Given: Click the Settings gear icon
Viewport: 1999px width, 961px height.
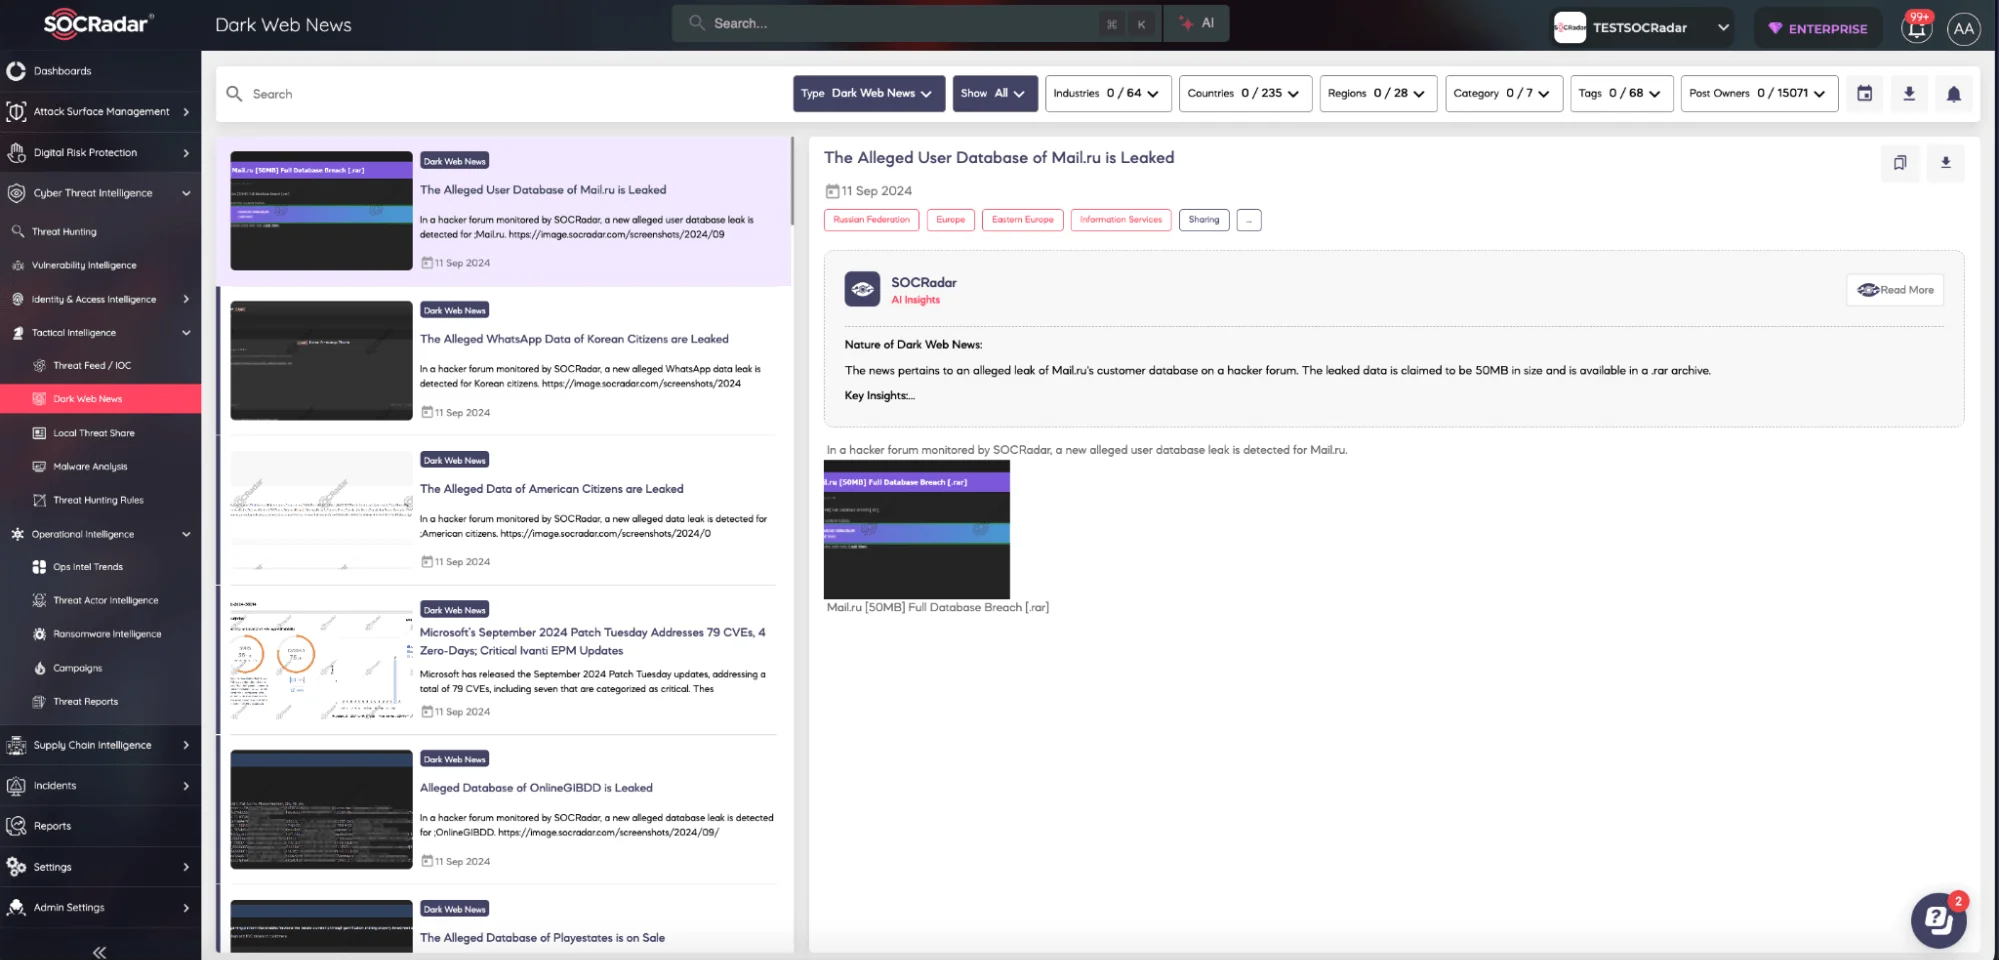Looking at the screenshot, I should coord(16,867).
